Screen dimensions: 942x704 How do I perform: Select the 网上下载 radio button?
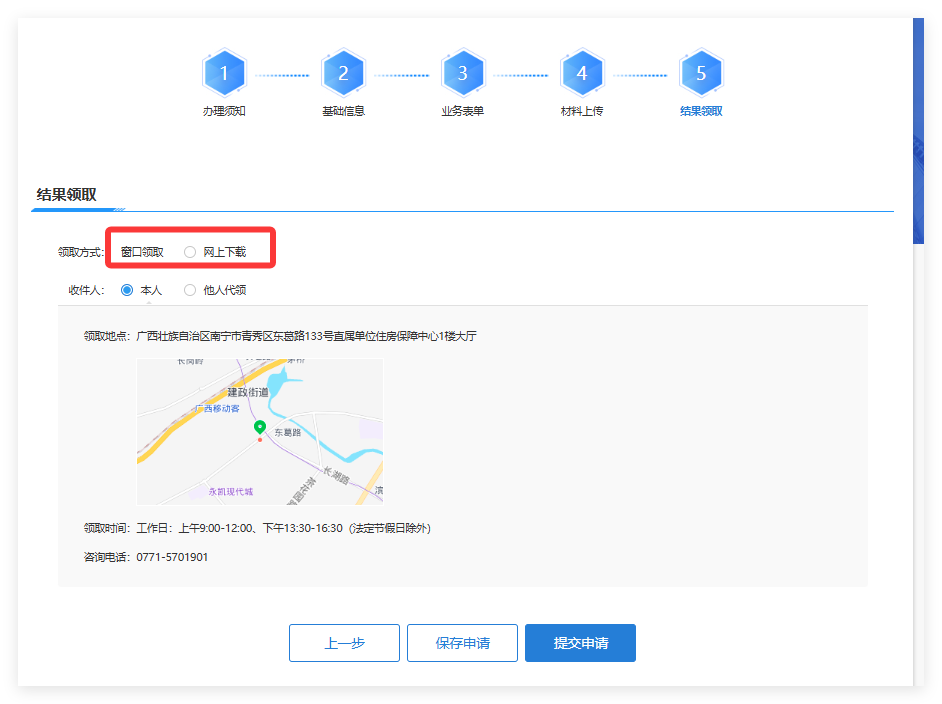coord(190,252)
